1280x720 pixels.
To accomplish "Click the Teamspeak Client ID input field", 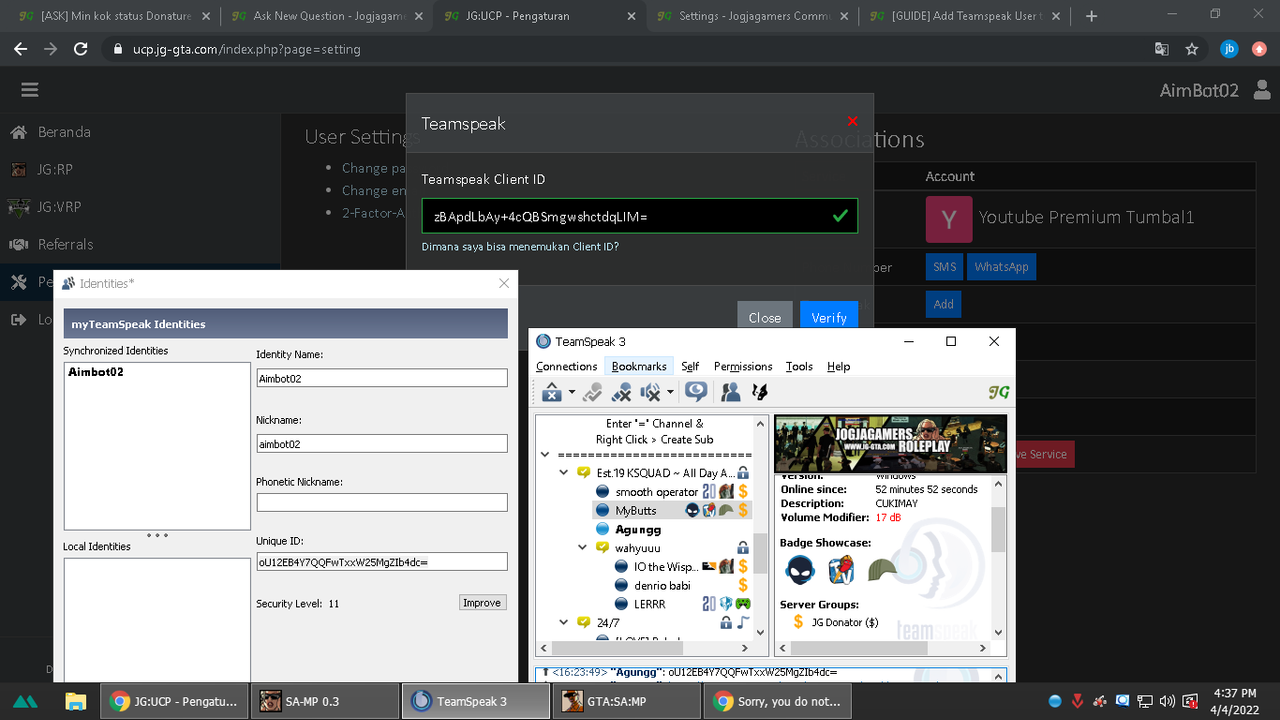I will coord(639,216).
